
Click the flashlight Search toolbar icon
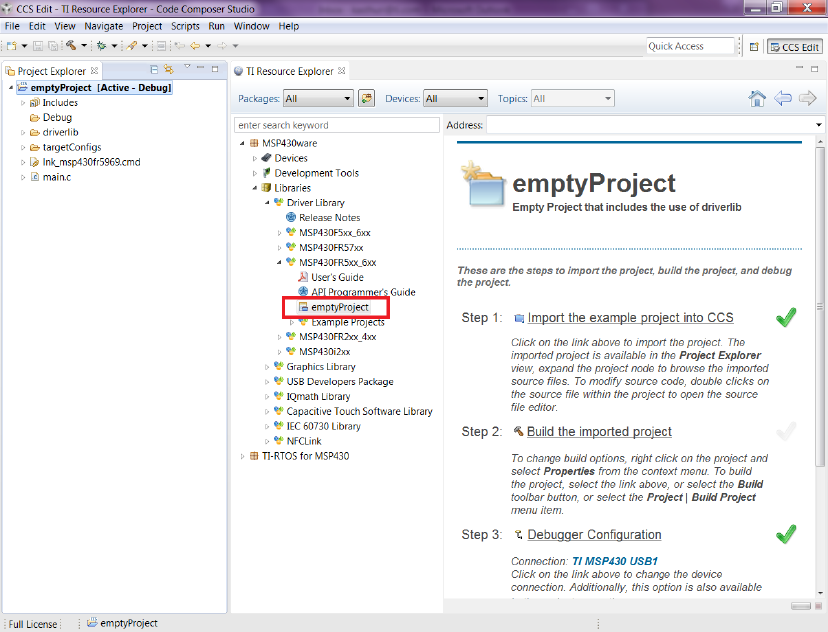[131, 46]
